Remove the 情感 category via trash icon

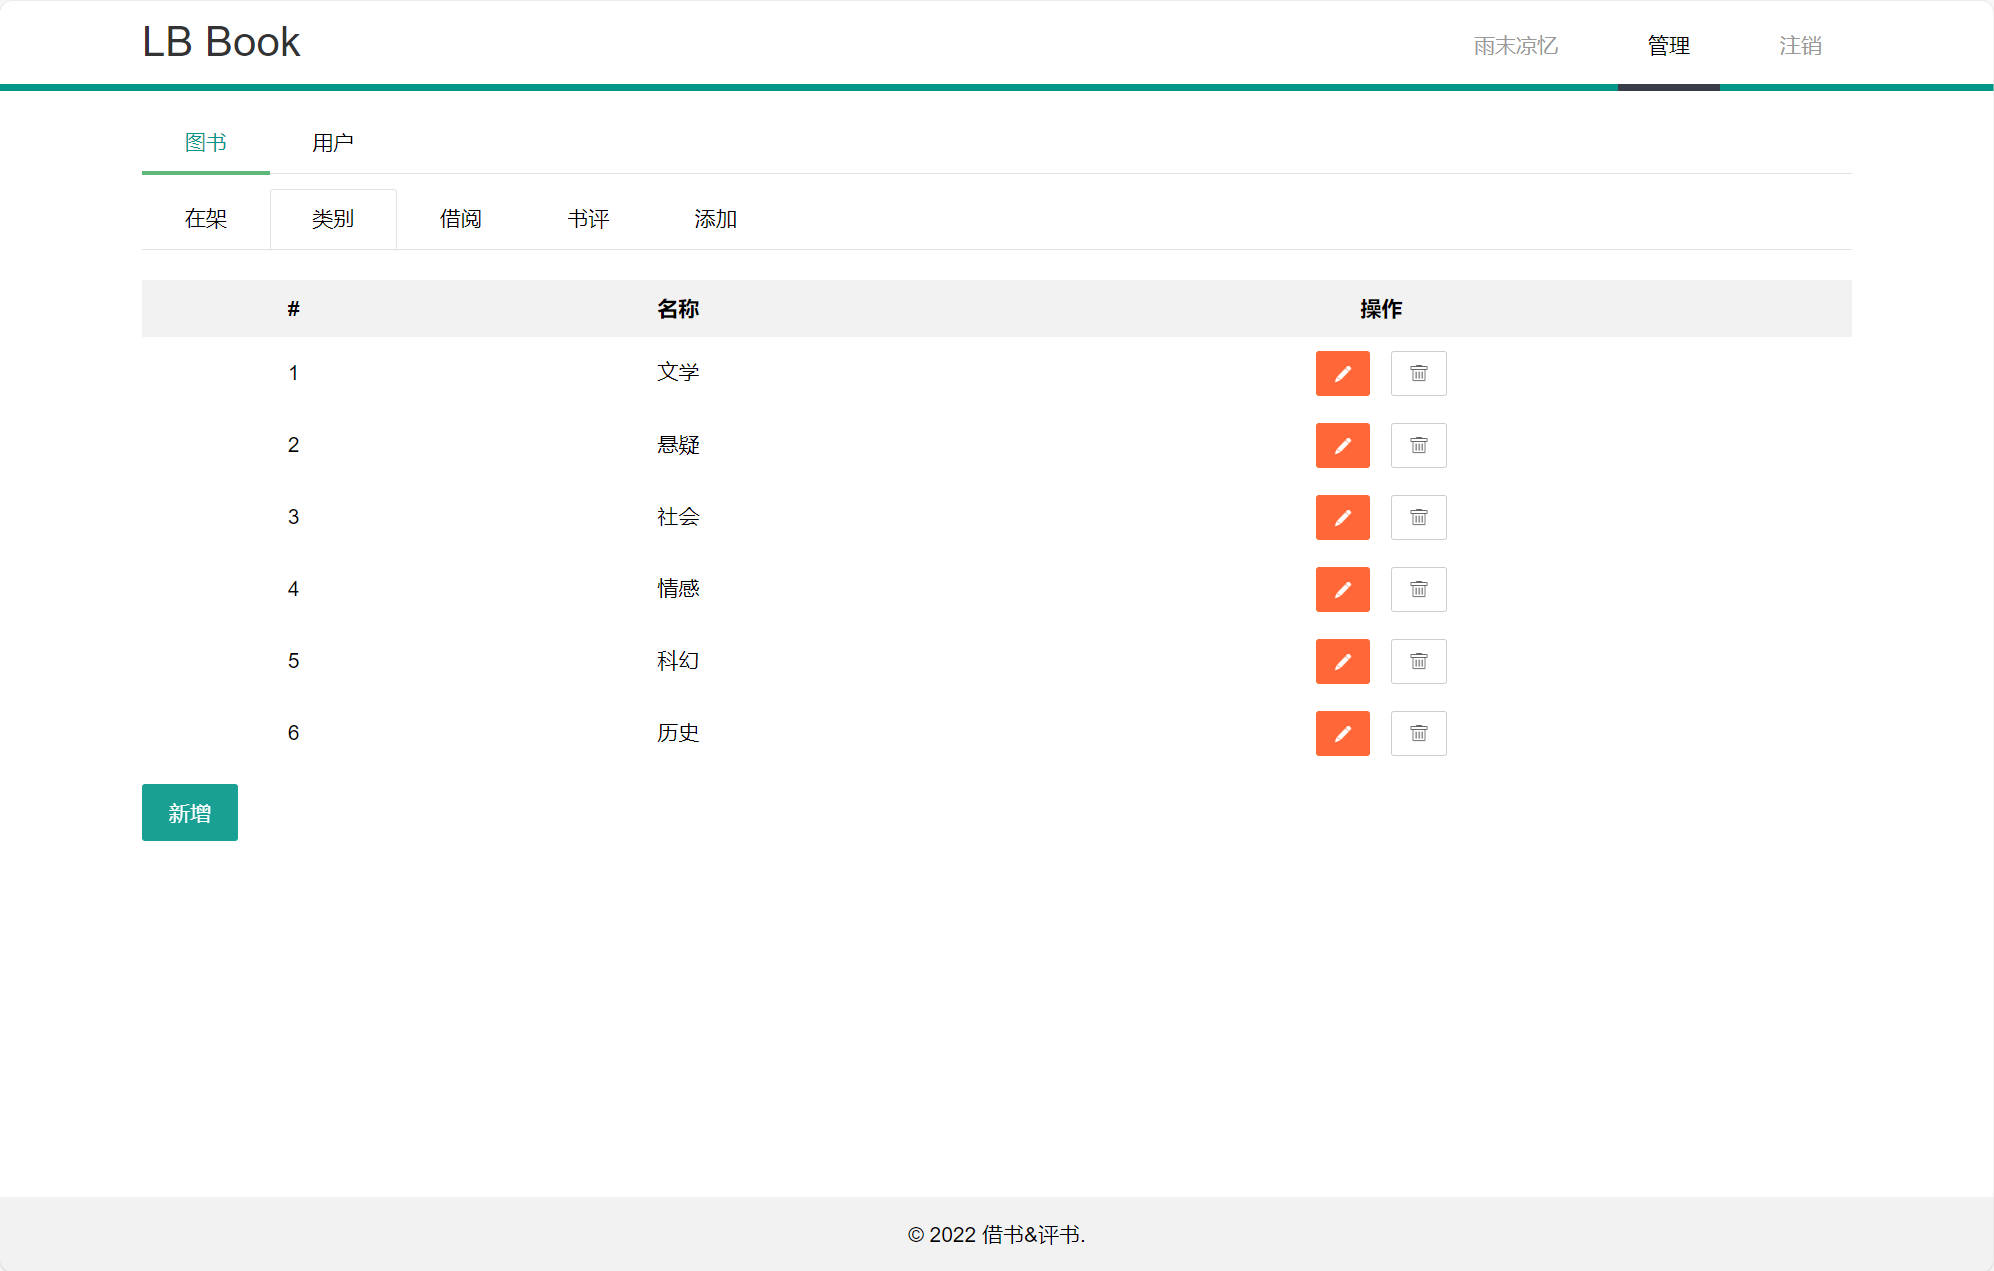[x=1418, y=589]
